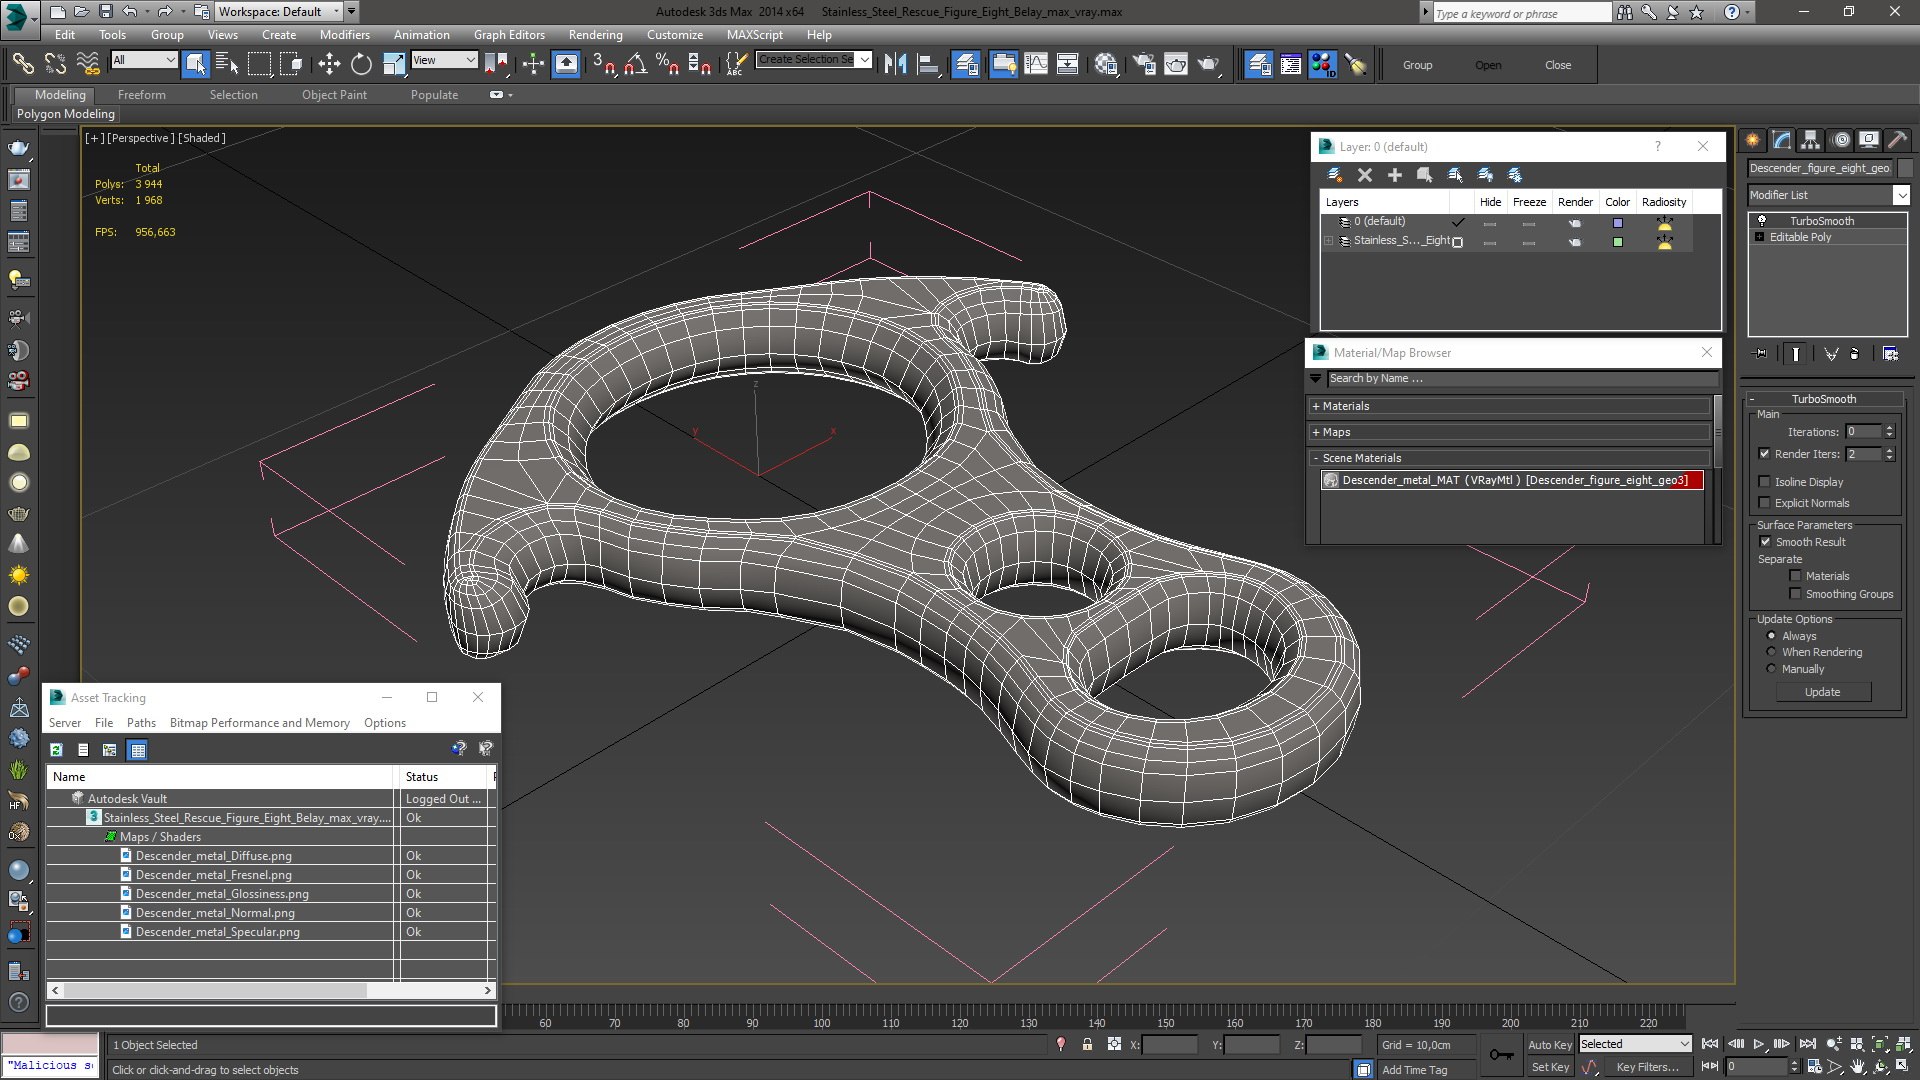Click the Undo arrow in title bar
Screen dimensions: 1920x1080
[130, 12]
